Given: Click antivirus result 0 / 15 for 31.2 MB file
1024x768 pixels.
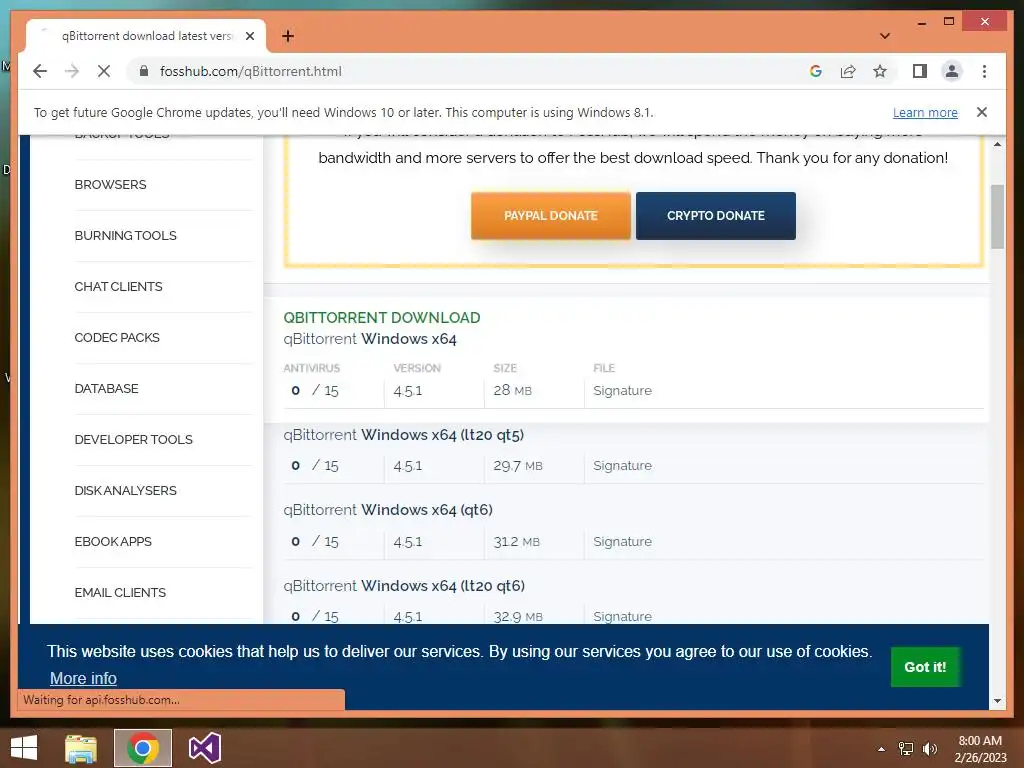Looking at the screenshot, I should pyautogui.click(x=315, y=541).
